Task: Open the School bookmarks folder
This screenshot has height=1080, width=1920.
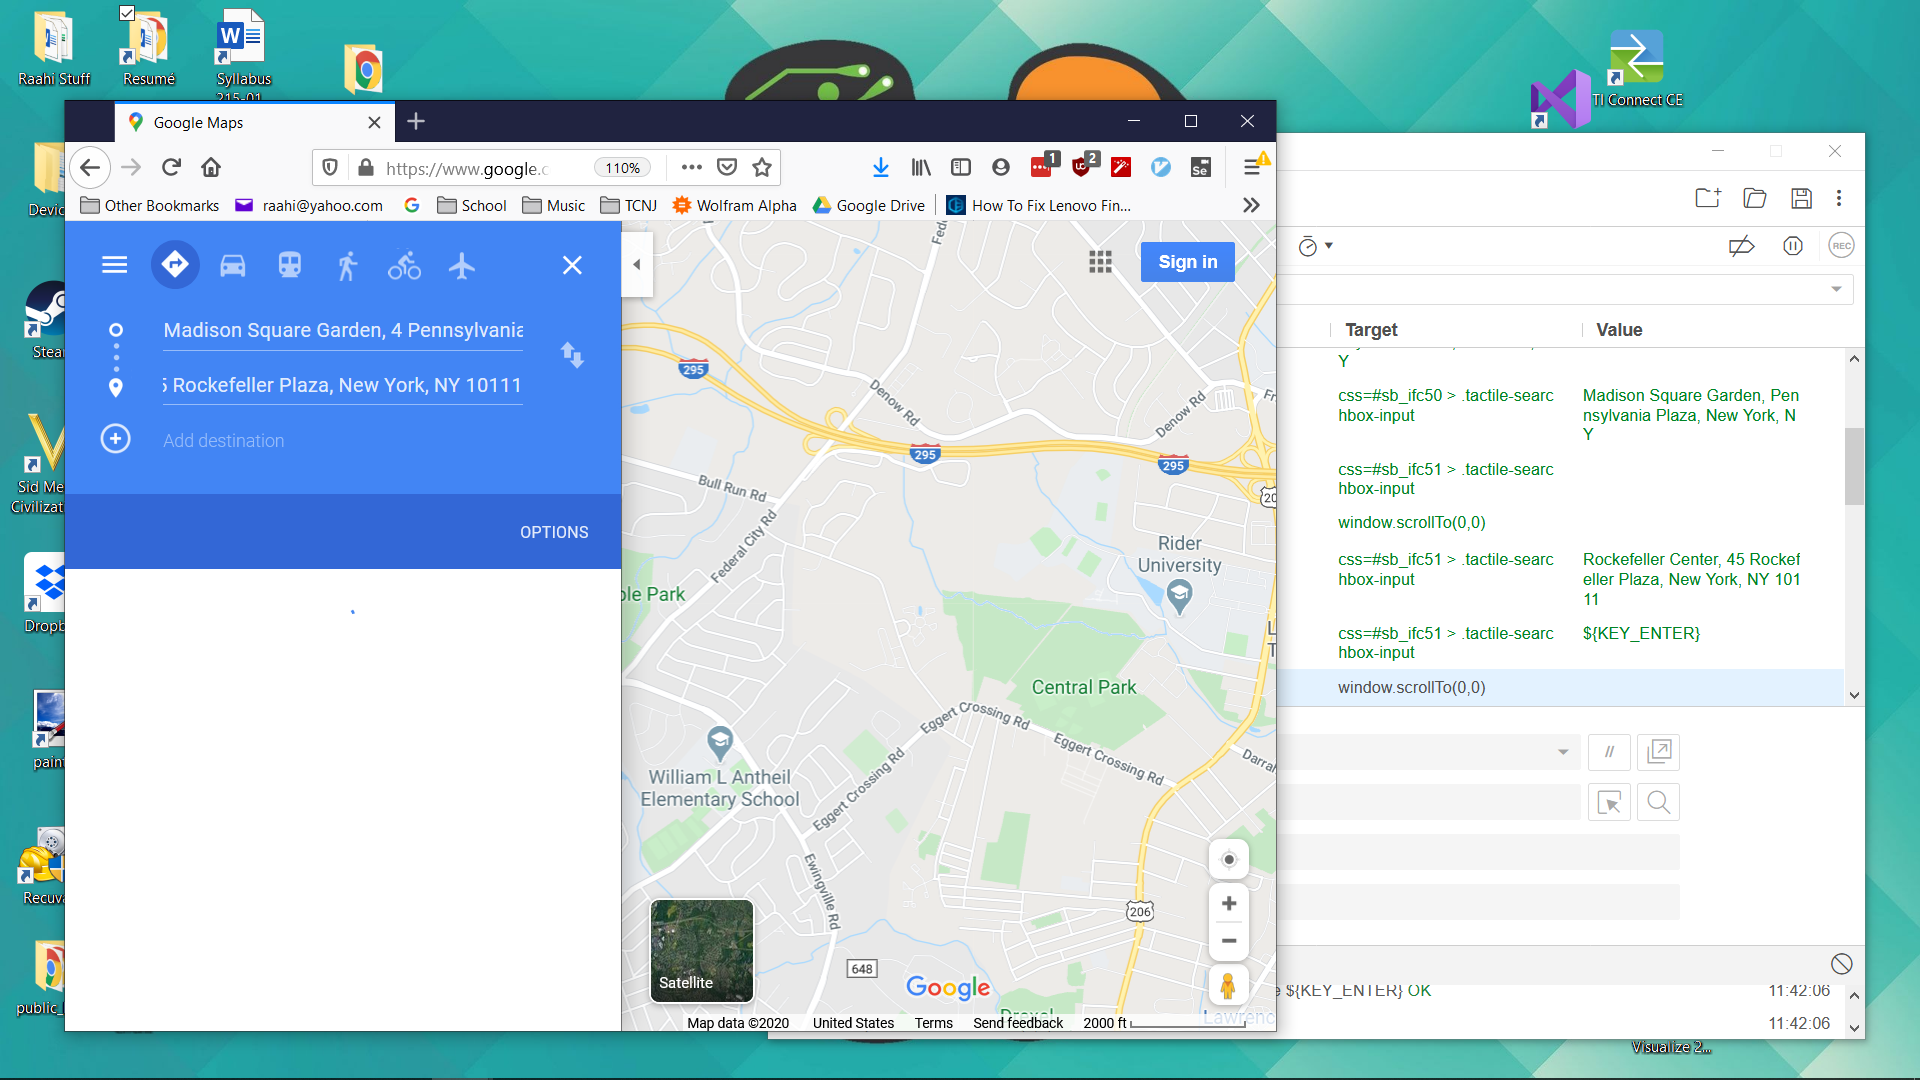Action: click(x=472, y=205)
